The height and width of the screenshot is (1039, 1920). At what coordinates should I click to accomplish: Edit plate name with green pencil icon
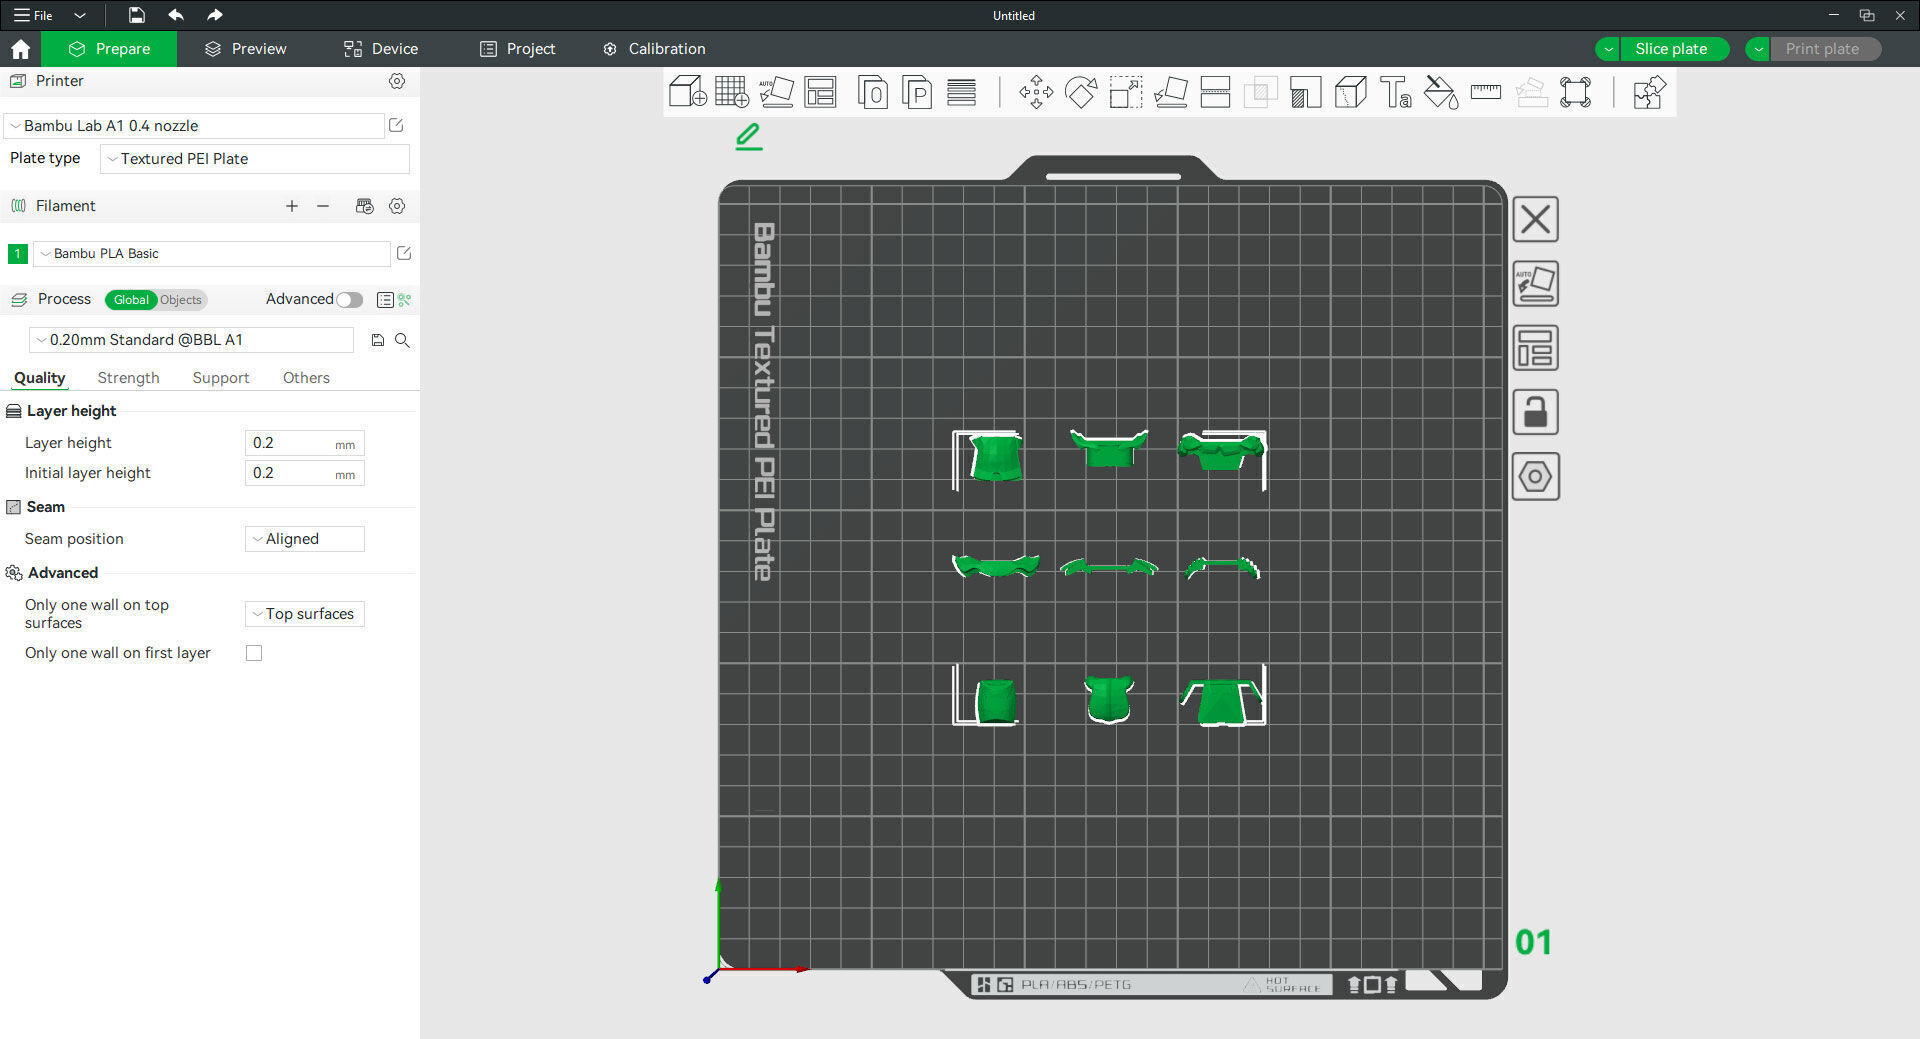[x=748, y=137]
